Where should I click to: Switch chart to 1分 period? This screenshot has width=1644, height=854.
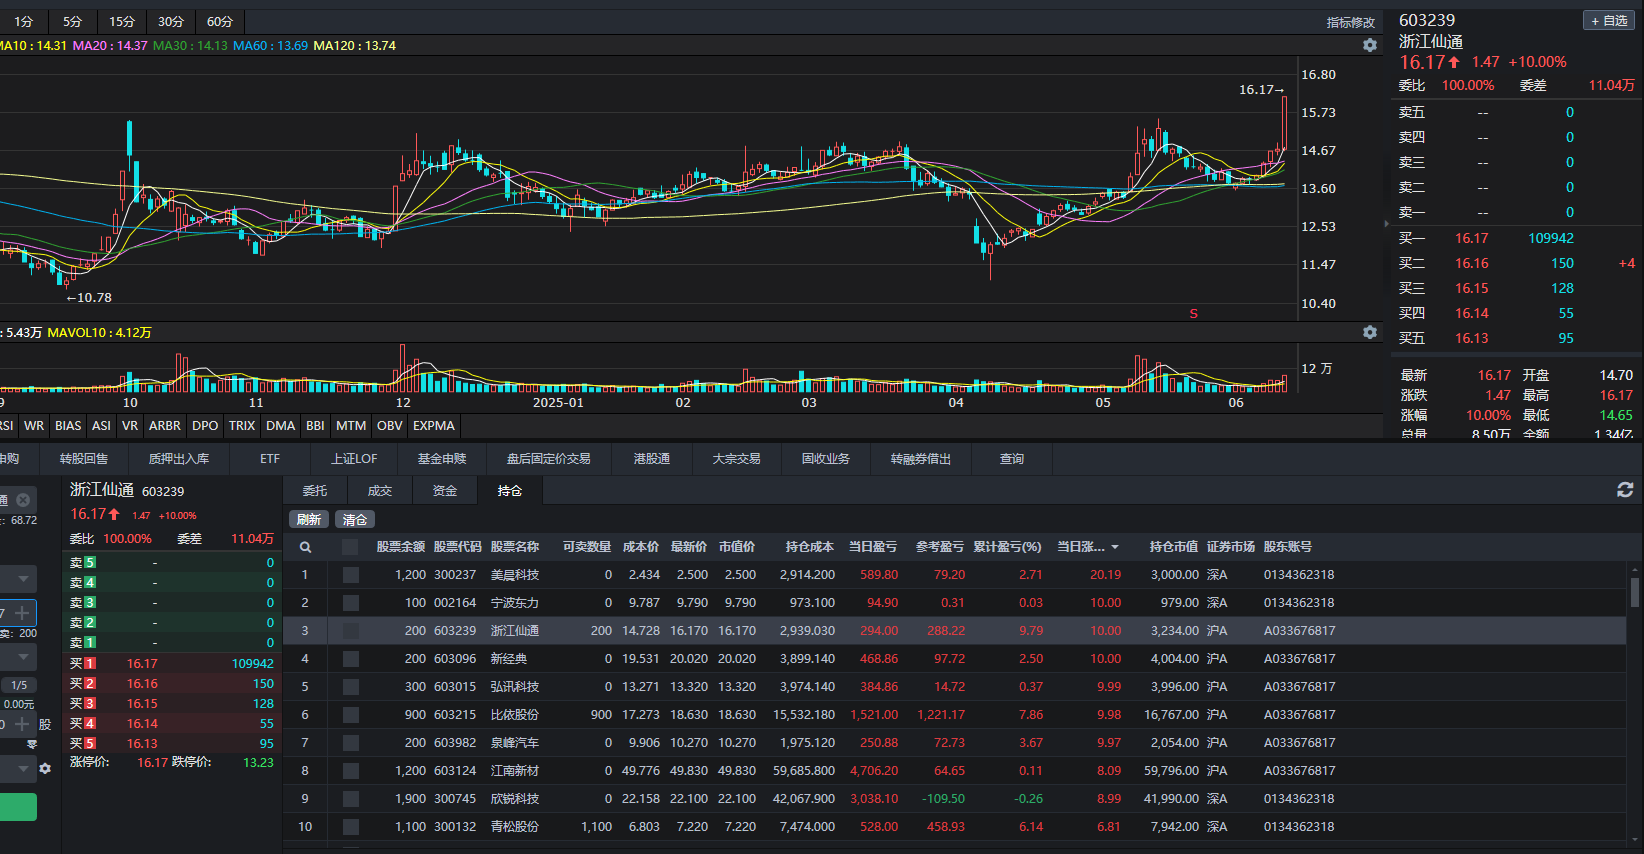coord(24,21)
